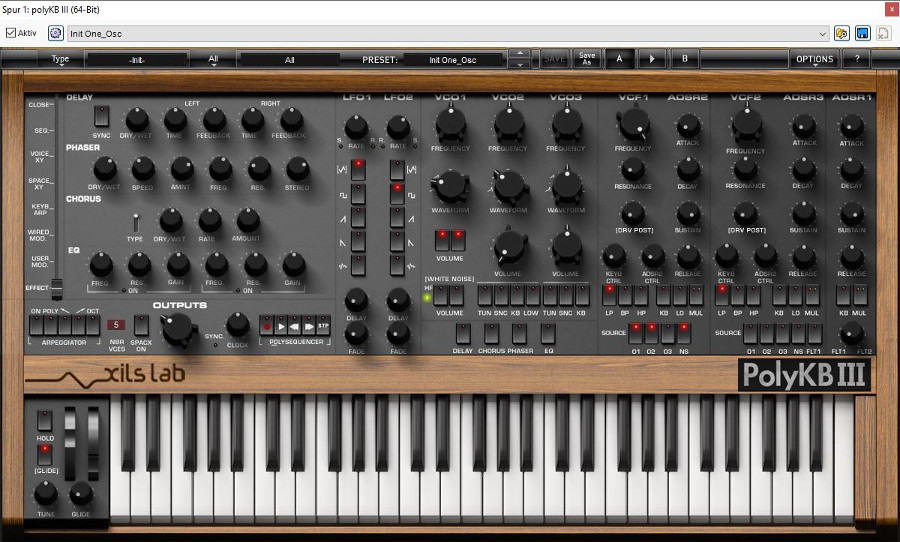Click the VCO2 WAVEFORM knob
The width and height of the screenshot is (900, 542).
[x=509, y=186]
